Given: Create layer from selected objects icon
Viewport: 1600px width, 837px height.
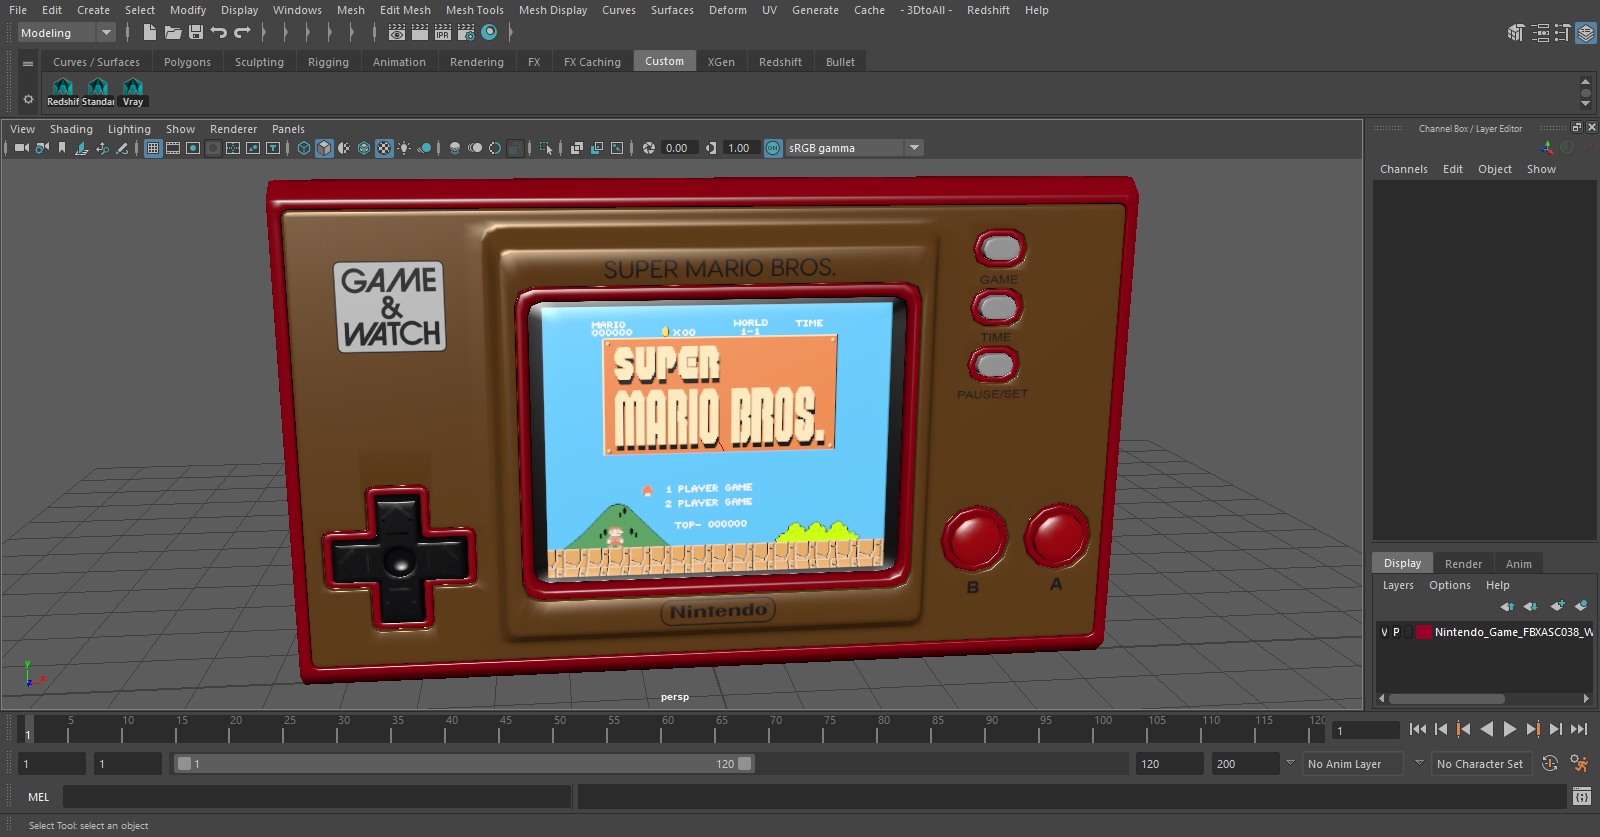Looking at the screenshot, I should click(x=1581, y=606).
